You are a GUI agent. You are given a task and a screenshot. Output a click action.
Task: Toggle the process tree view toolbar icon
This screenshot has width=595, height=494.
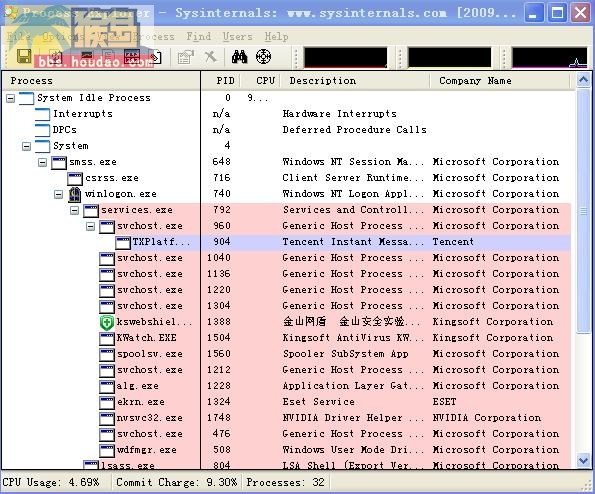coord(109,57)
